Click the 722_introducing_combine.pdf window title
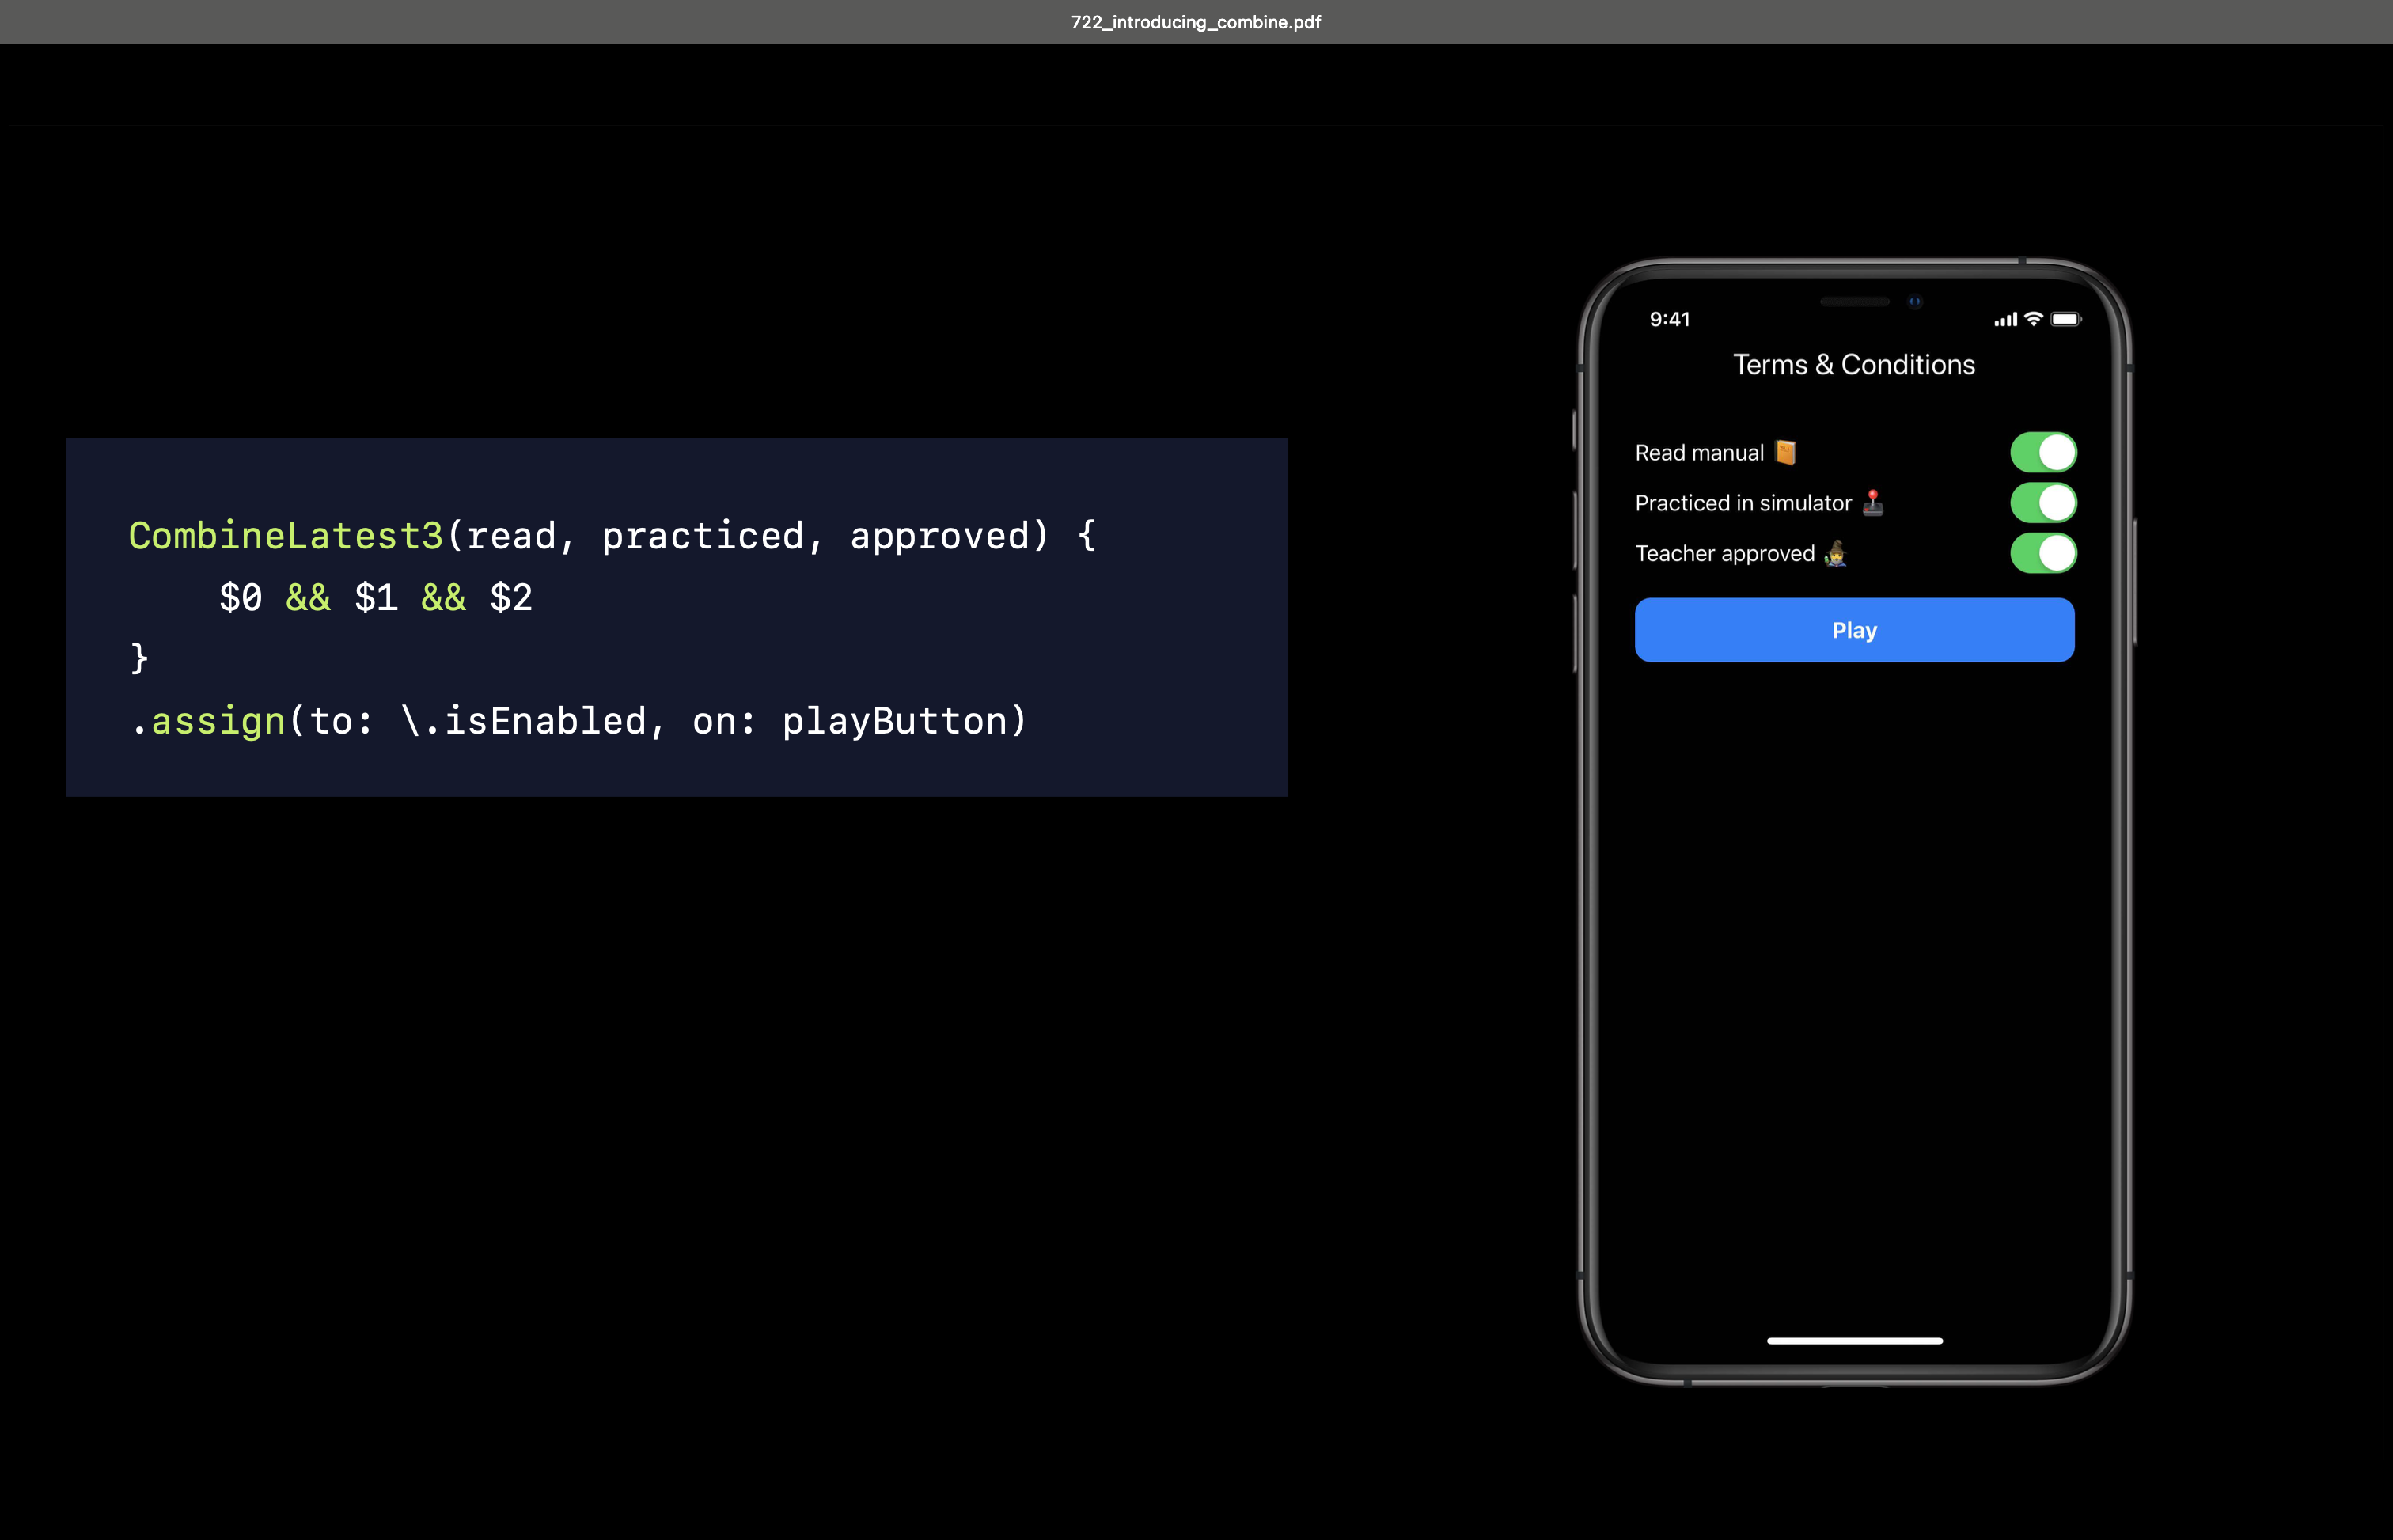The width and height of the screenshot is (2393, 1540). coord(1196,22)
